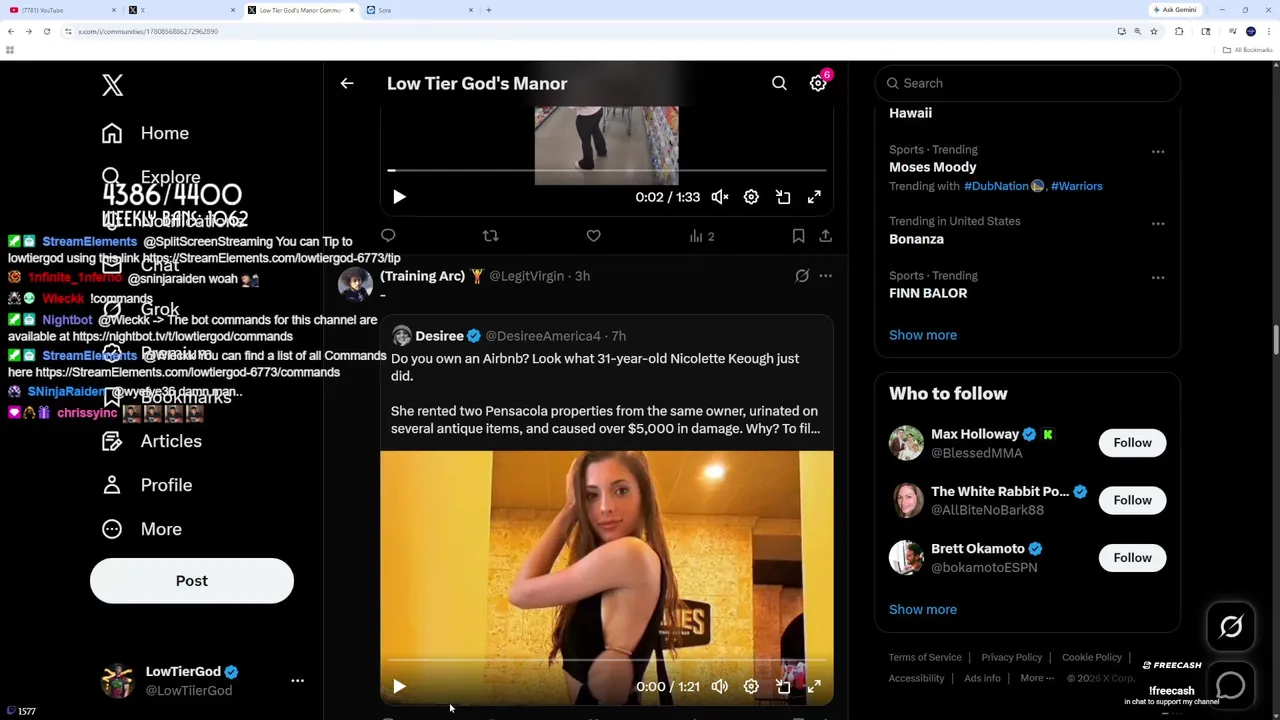Open Bonanza trending topic
Screen dimensions: 1280x720
916,239
